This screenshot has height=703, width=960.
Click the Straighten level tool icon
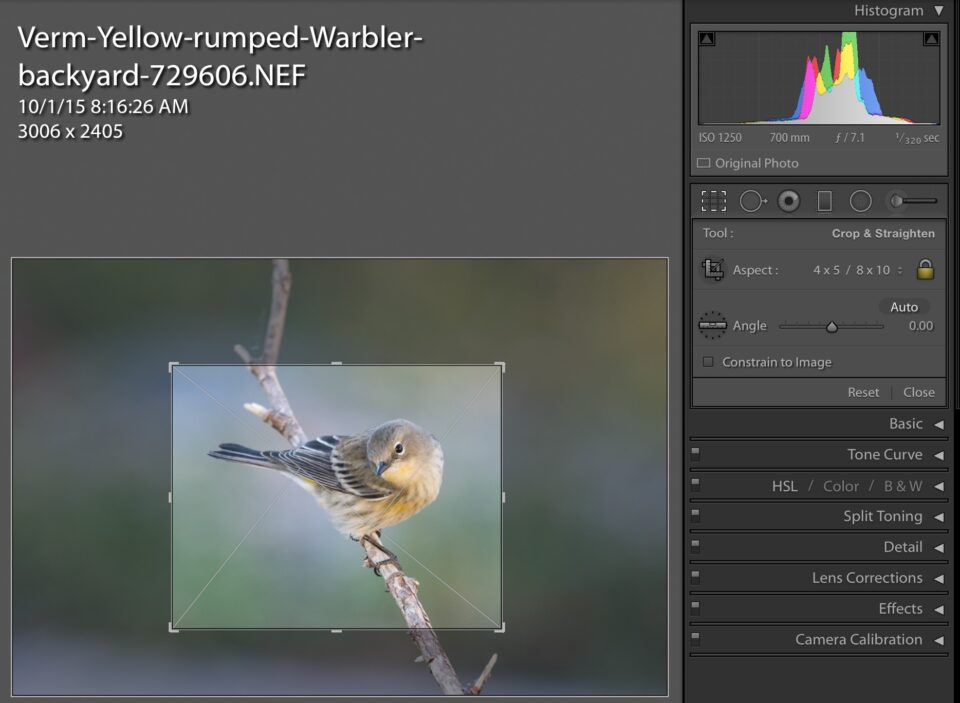pos(713,325)
